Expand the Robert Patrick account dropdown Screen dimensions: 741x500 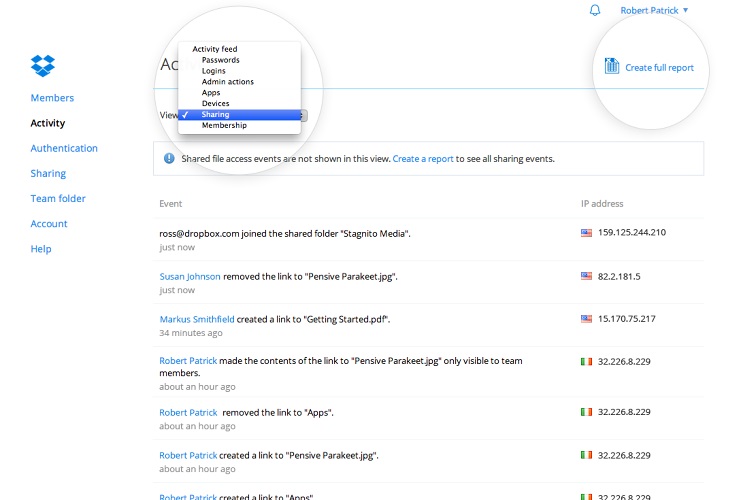click(x=654, y=11)
